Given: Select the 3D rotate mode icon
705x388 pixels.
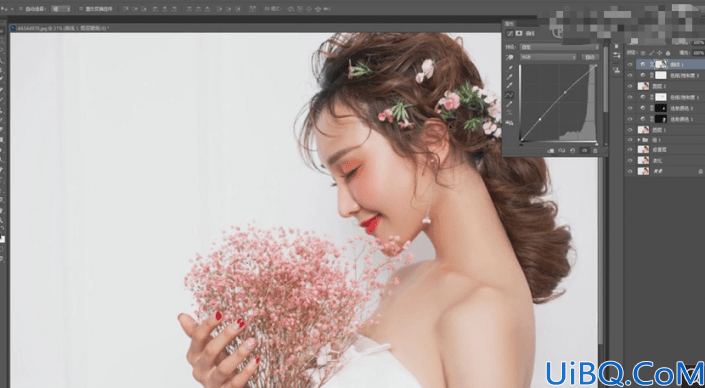Looking at the screenshot, I should (x=290, y=9).
